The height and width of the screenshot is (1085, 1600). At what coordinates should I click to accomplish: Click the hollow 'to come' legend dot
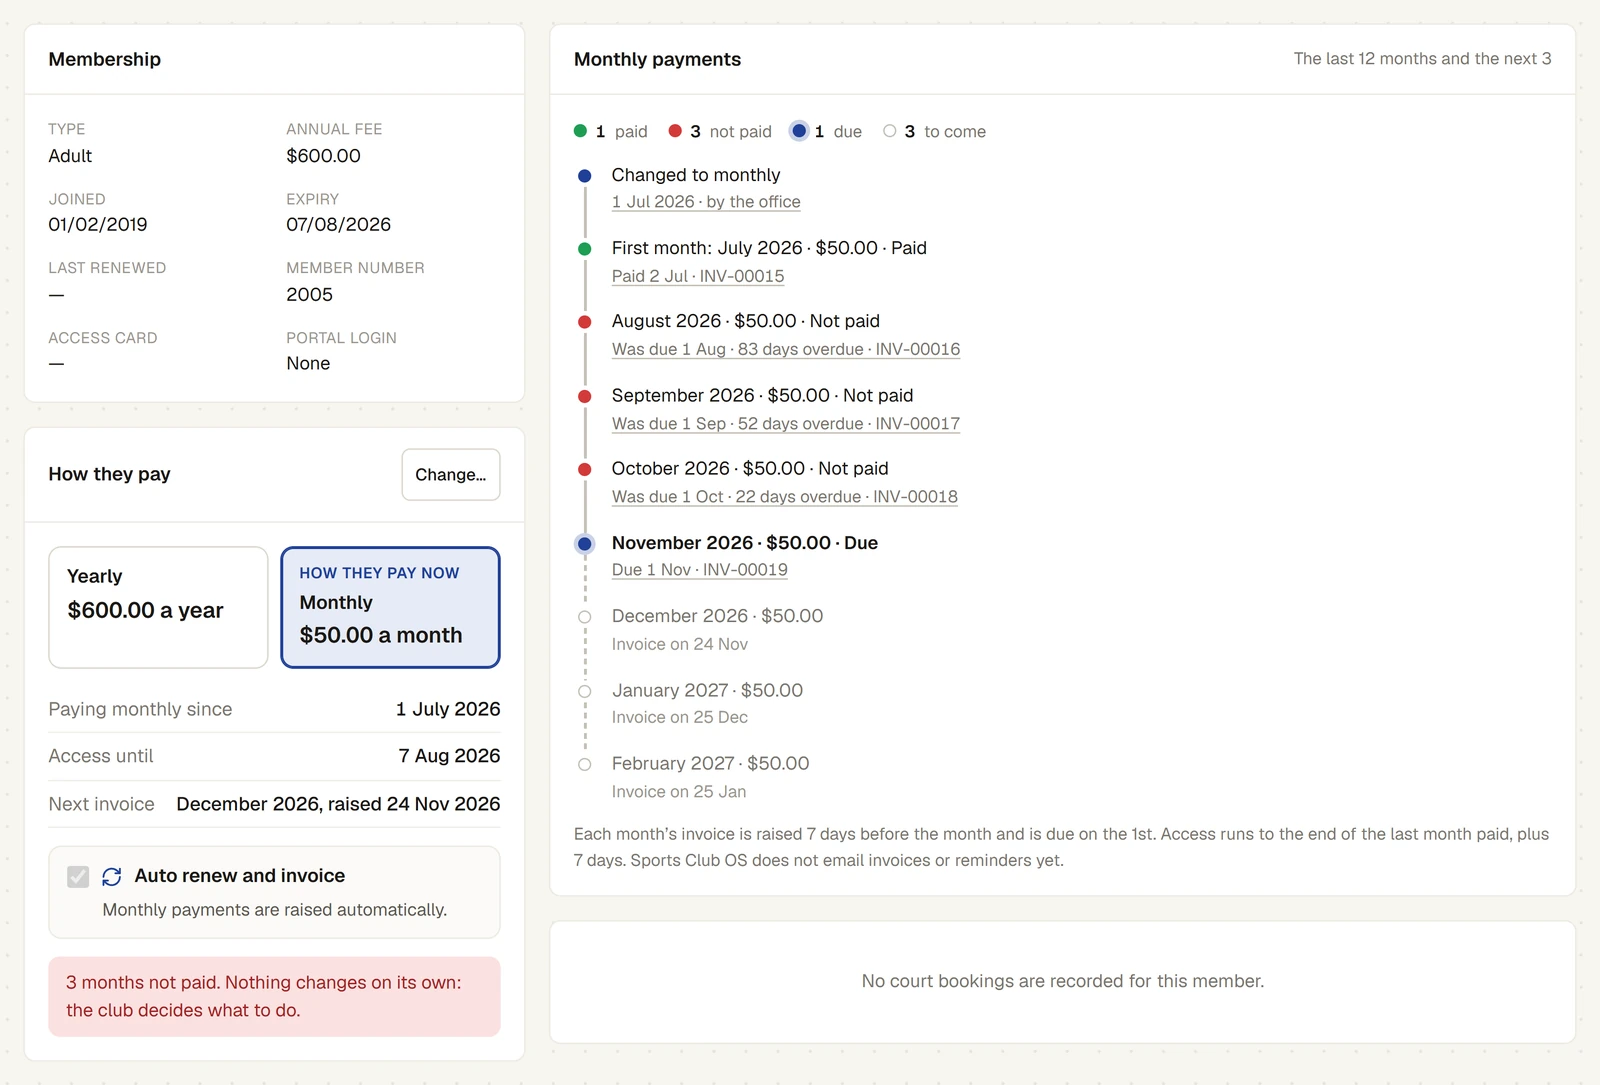(890, 131)
